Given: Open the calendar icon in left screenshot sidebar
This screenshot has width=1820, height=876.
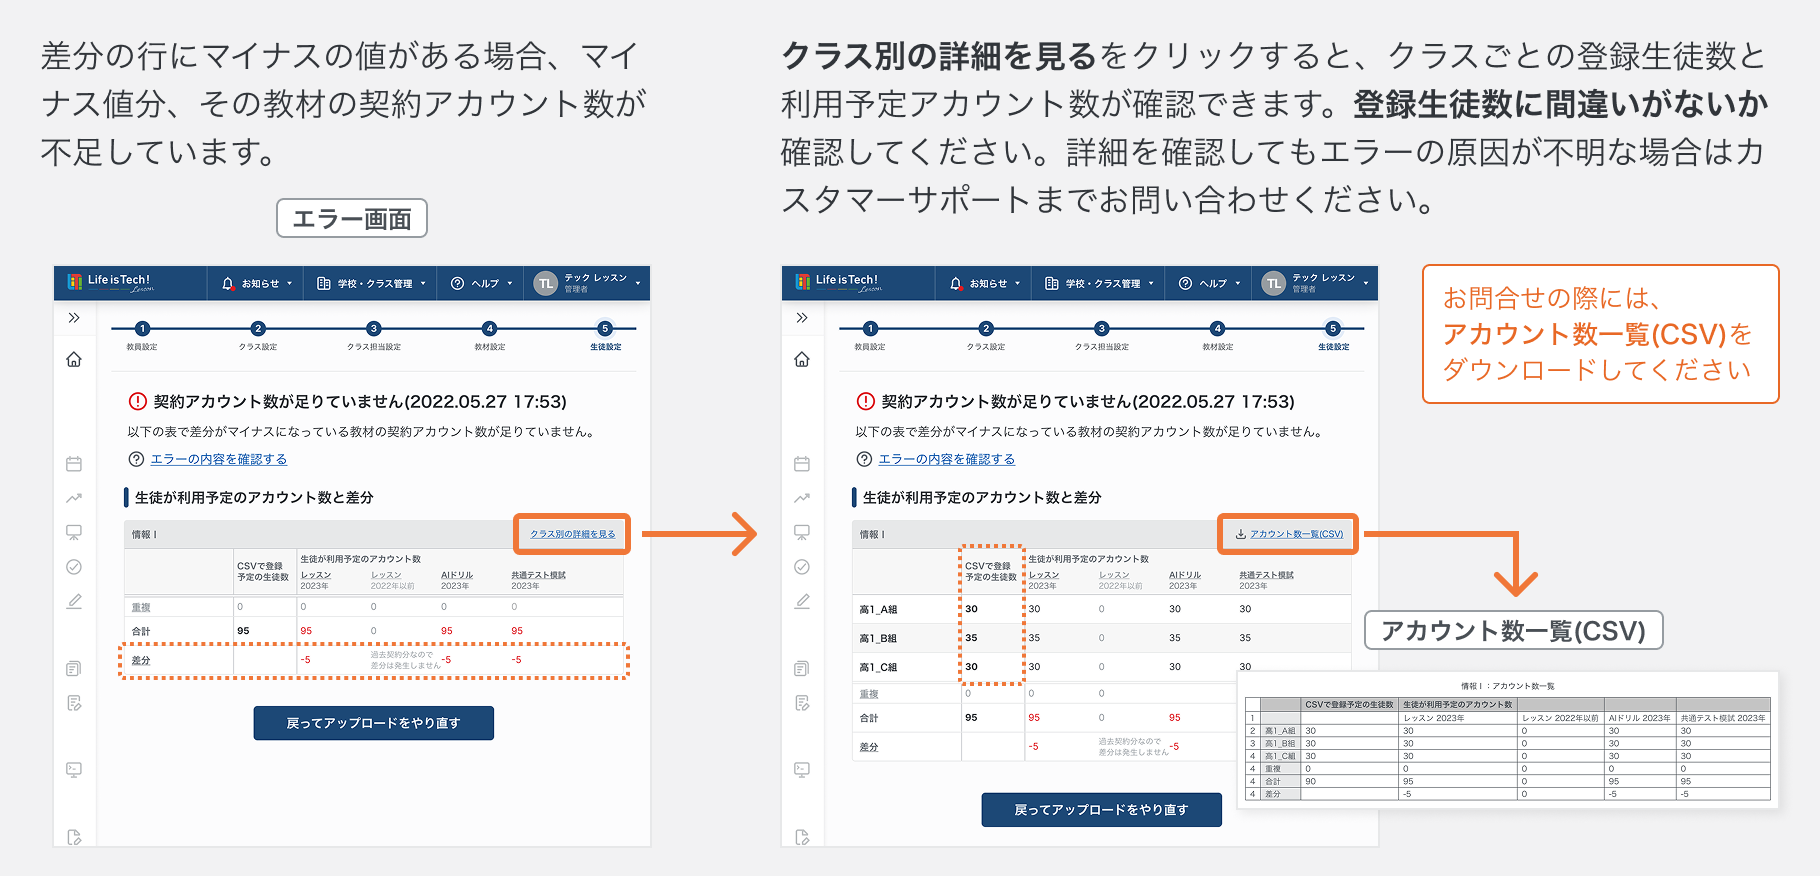Looking at the screenshot, I should pyautogui.click(x=74, y=464).
